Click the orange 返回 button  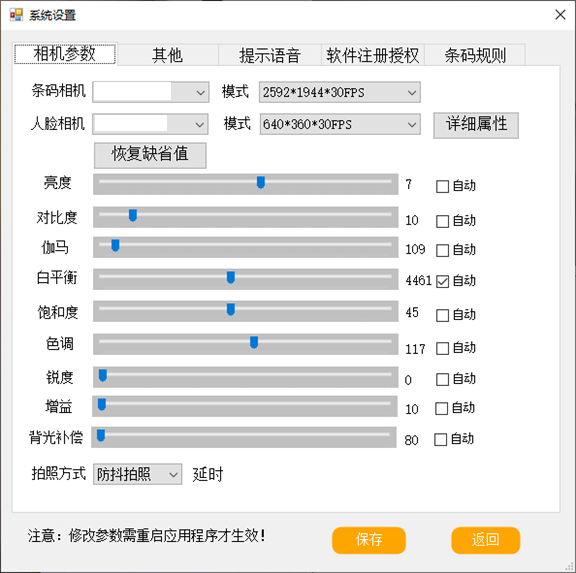[486, 540]
